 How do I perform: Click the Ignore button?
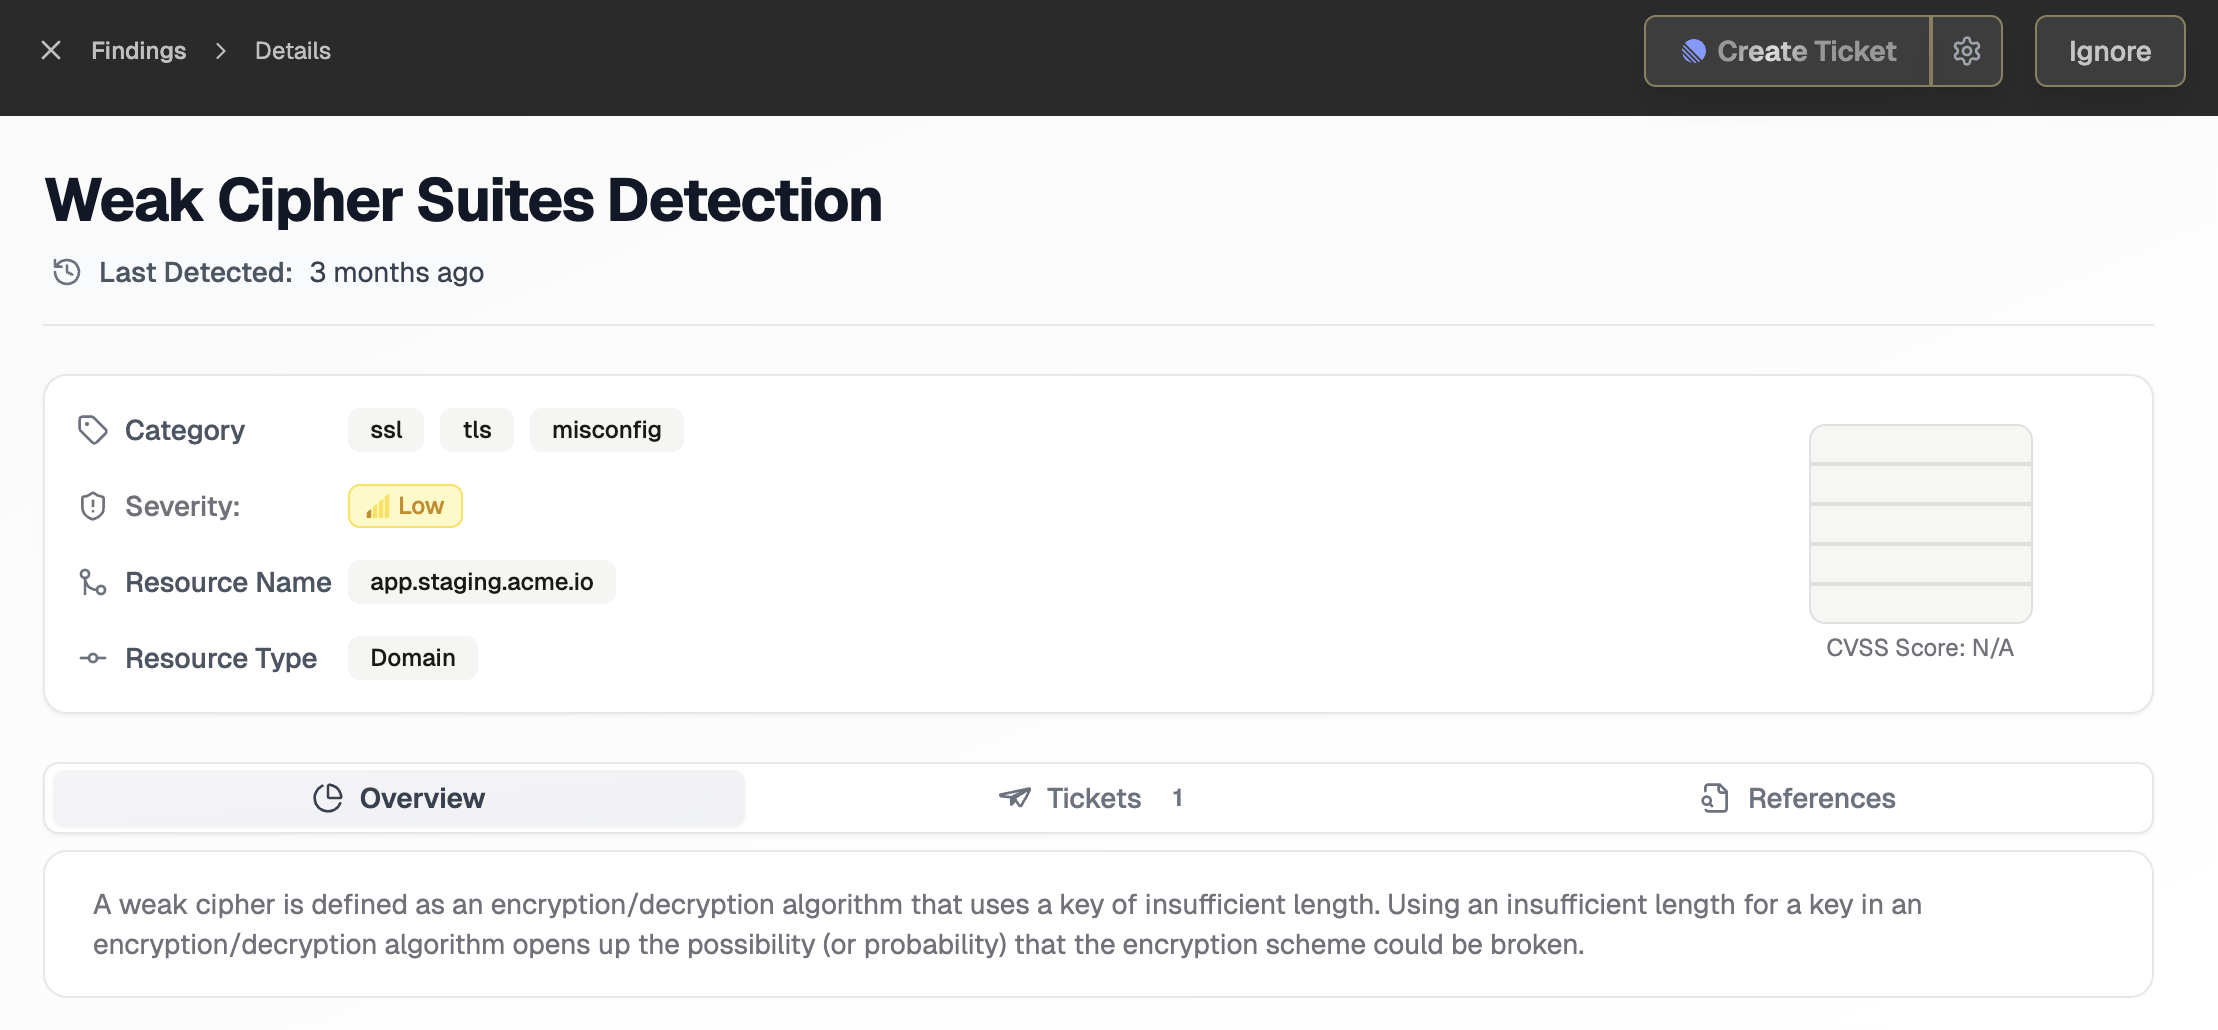tap(2109, 51)
